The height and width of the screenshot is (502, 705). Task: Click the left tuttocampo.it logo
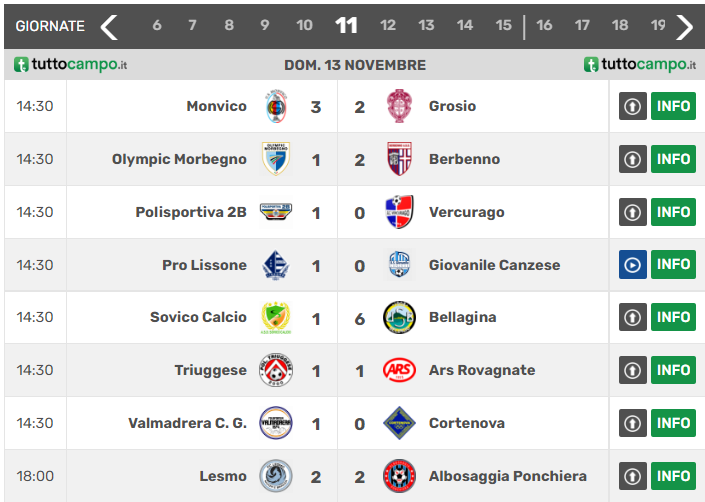(71, 65)
